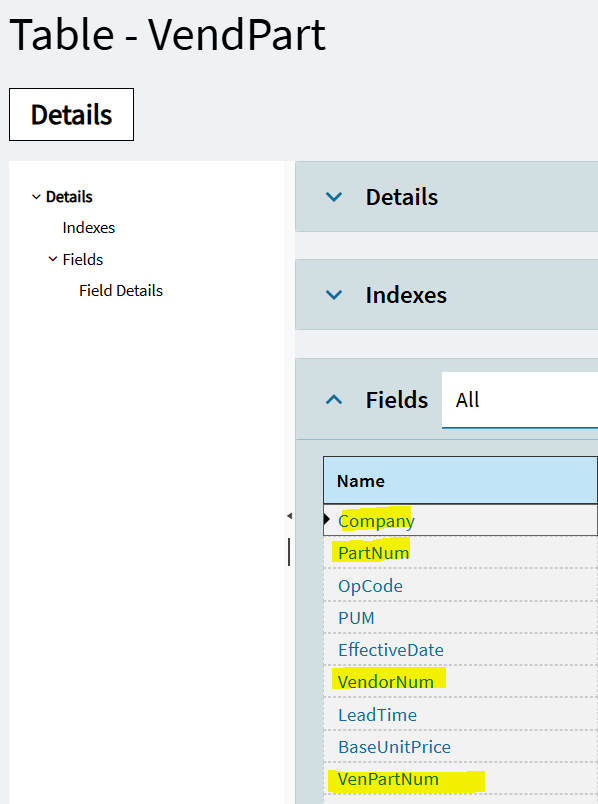The width and height of the screenshot is (598, 804).
Task: Select Field Details in the tree
Action: tap(121, 291)
